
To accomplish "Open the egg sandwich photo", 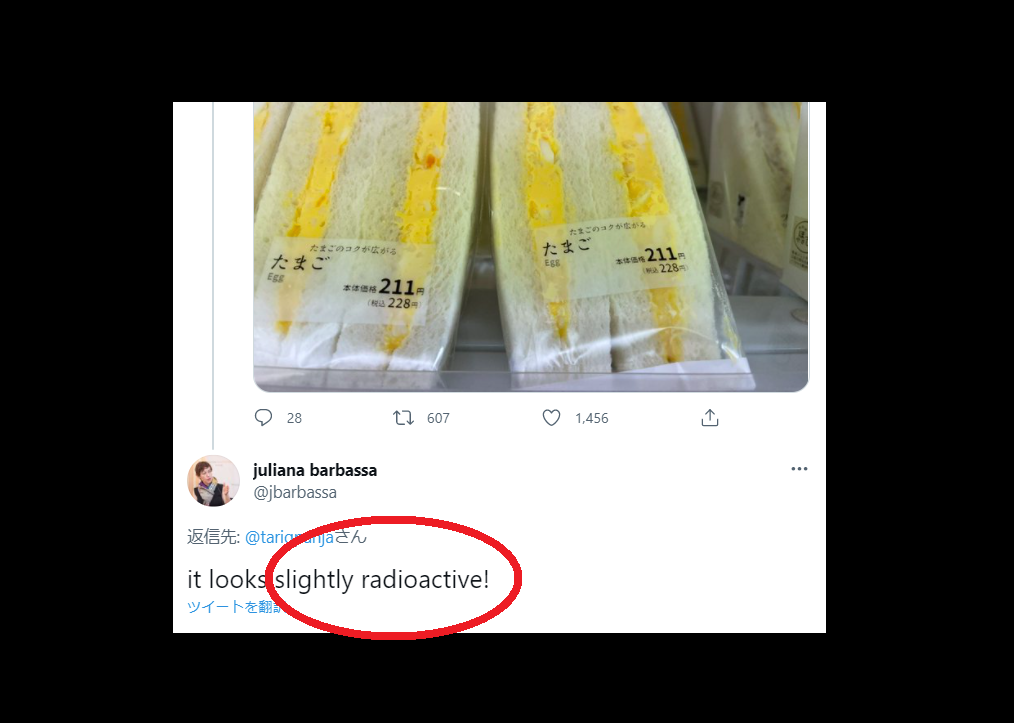I will coord(531,246).
